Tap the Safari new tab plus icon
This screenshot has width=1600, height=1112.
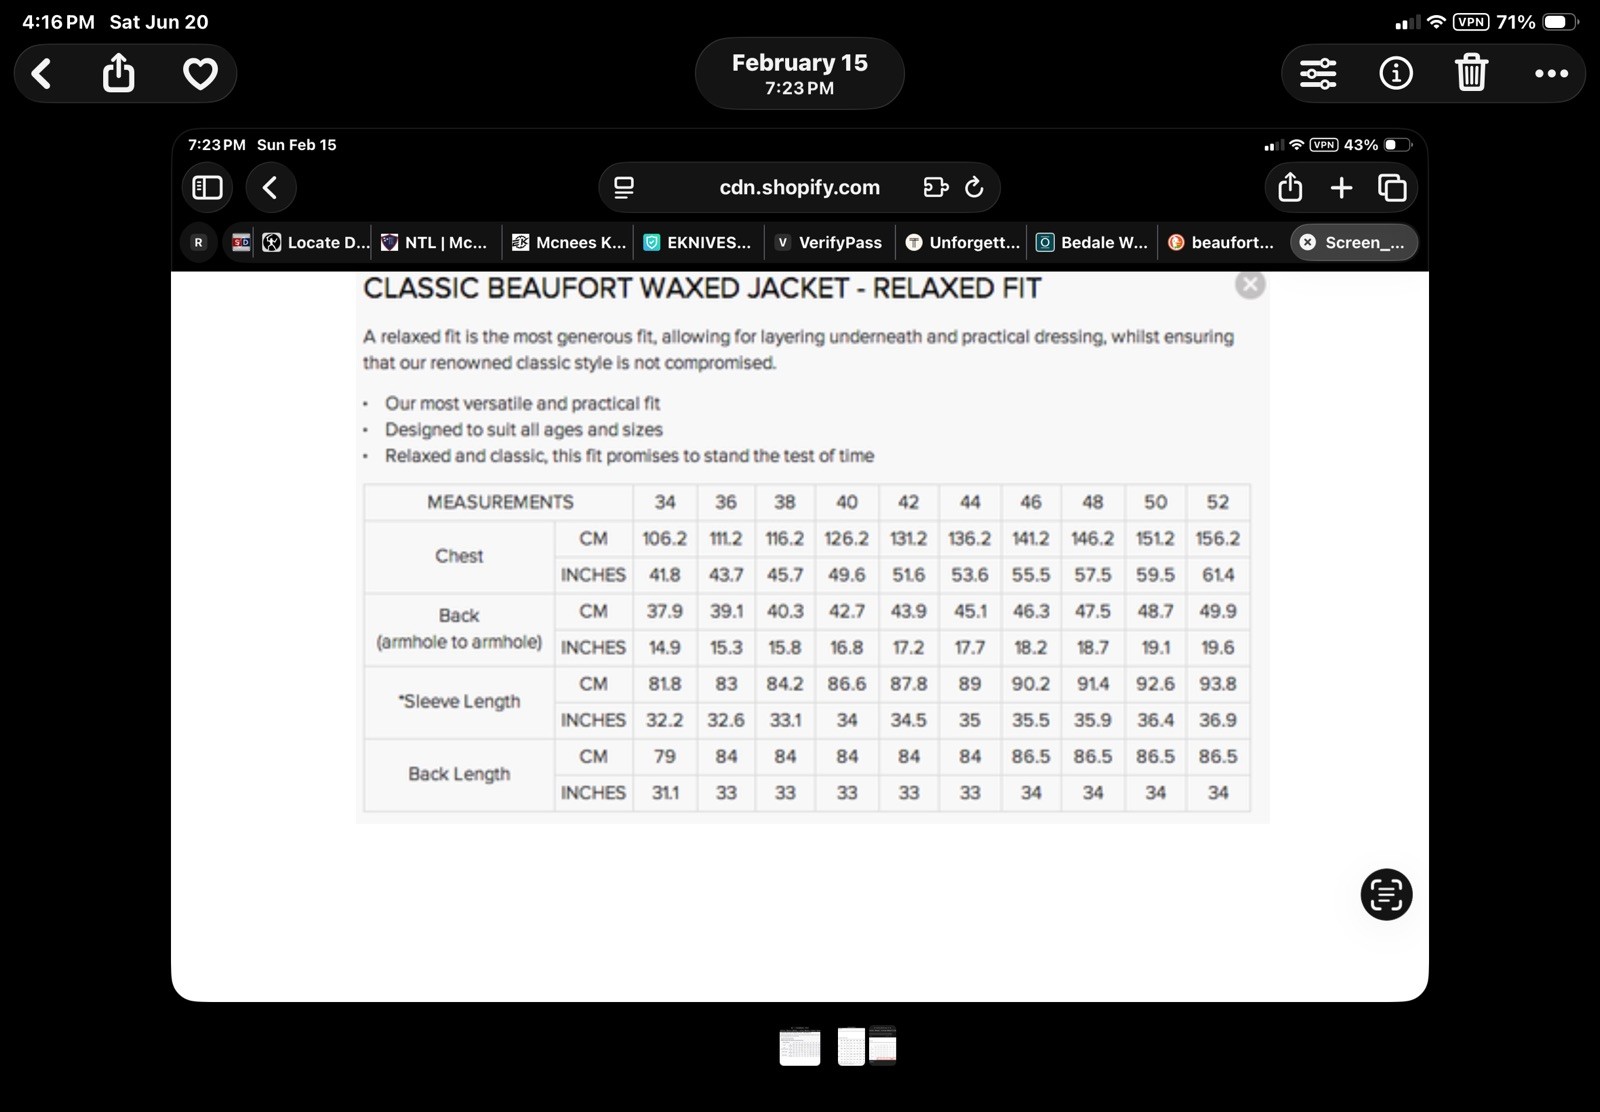[x=1342, y=188]
